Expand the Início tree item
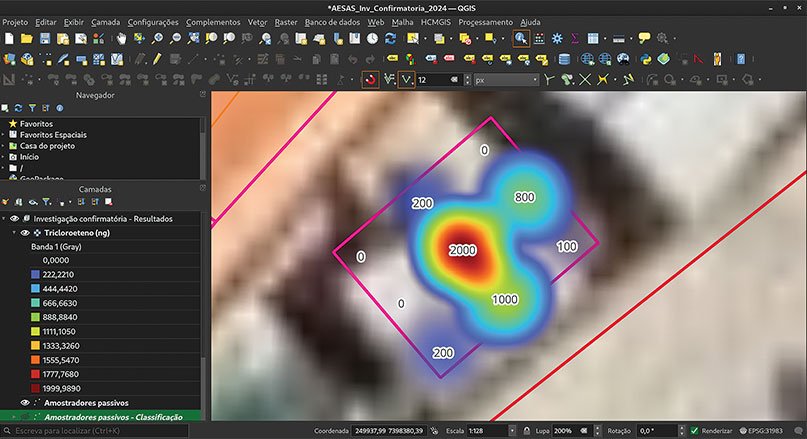 tap(3, 157)
